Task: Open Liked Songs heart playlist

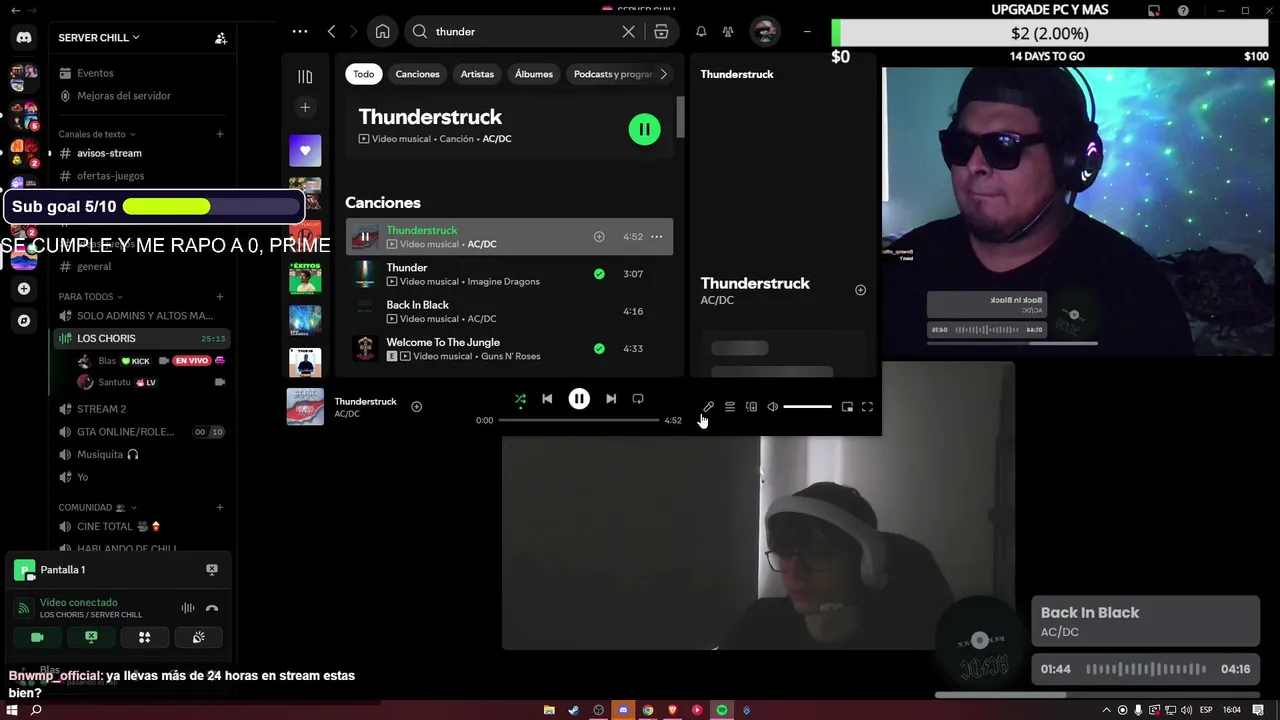Action: (x=305, y=150)
